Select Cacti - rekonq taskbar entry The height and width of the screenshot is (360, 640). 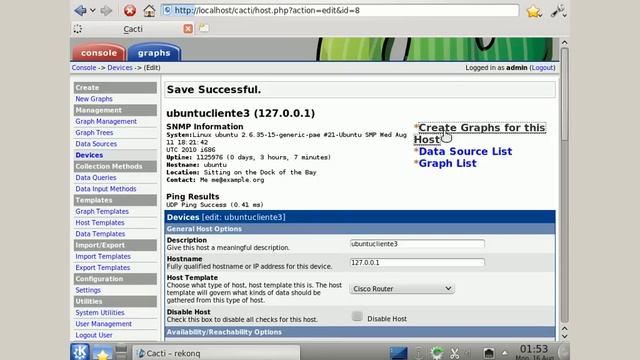click(216, 353)
